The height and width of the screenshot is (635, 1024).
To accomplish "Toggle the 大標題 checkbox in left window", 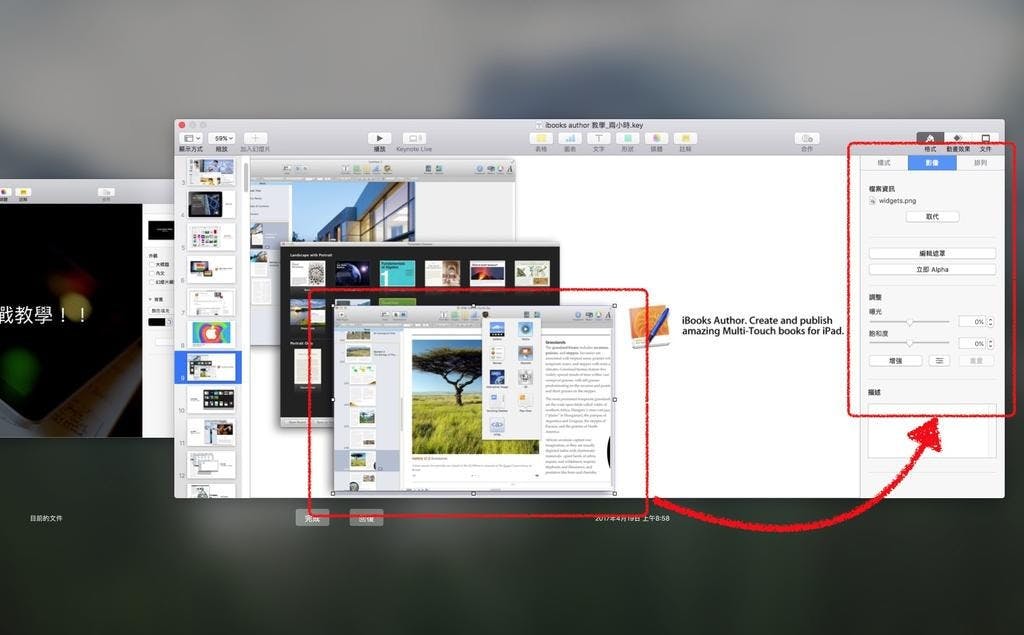I will point(152,264).
